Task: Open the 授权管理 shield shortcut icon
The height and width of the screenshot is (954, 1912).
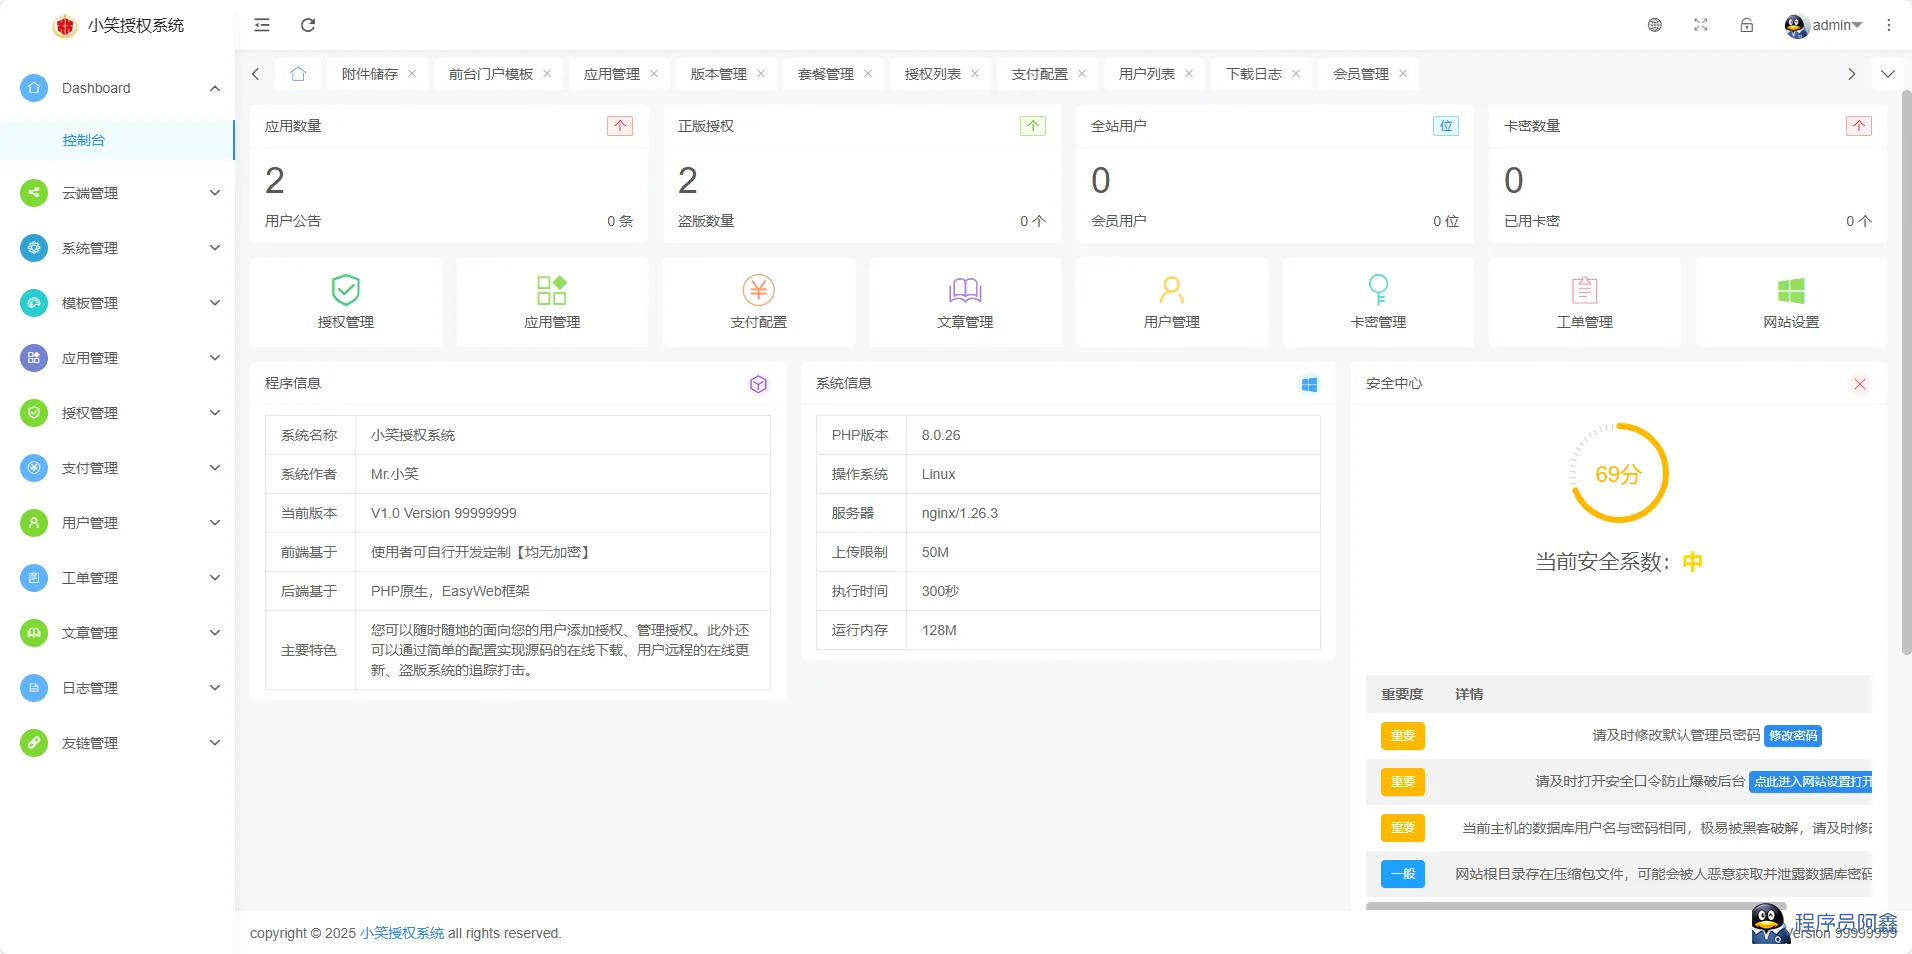Action: [x=345, y=291]
